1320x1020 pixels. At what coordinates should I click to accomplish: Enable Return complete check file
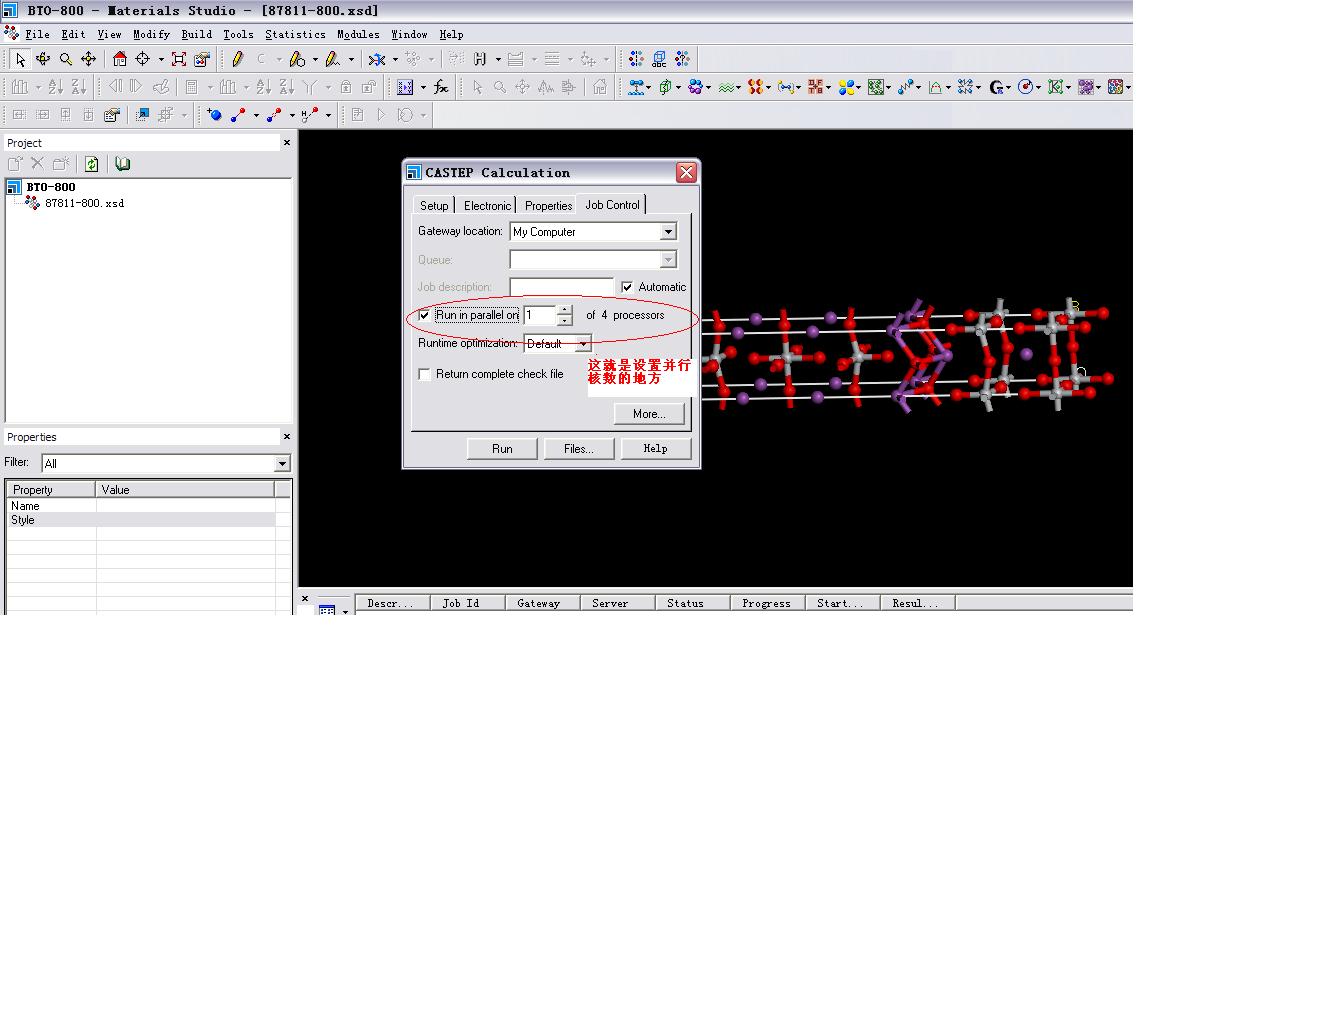coord(425,374)
